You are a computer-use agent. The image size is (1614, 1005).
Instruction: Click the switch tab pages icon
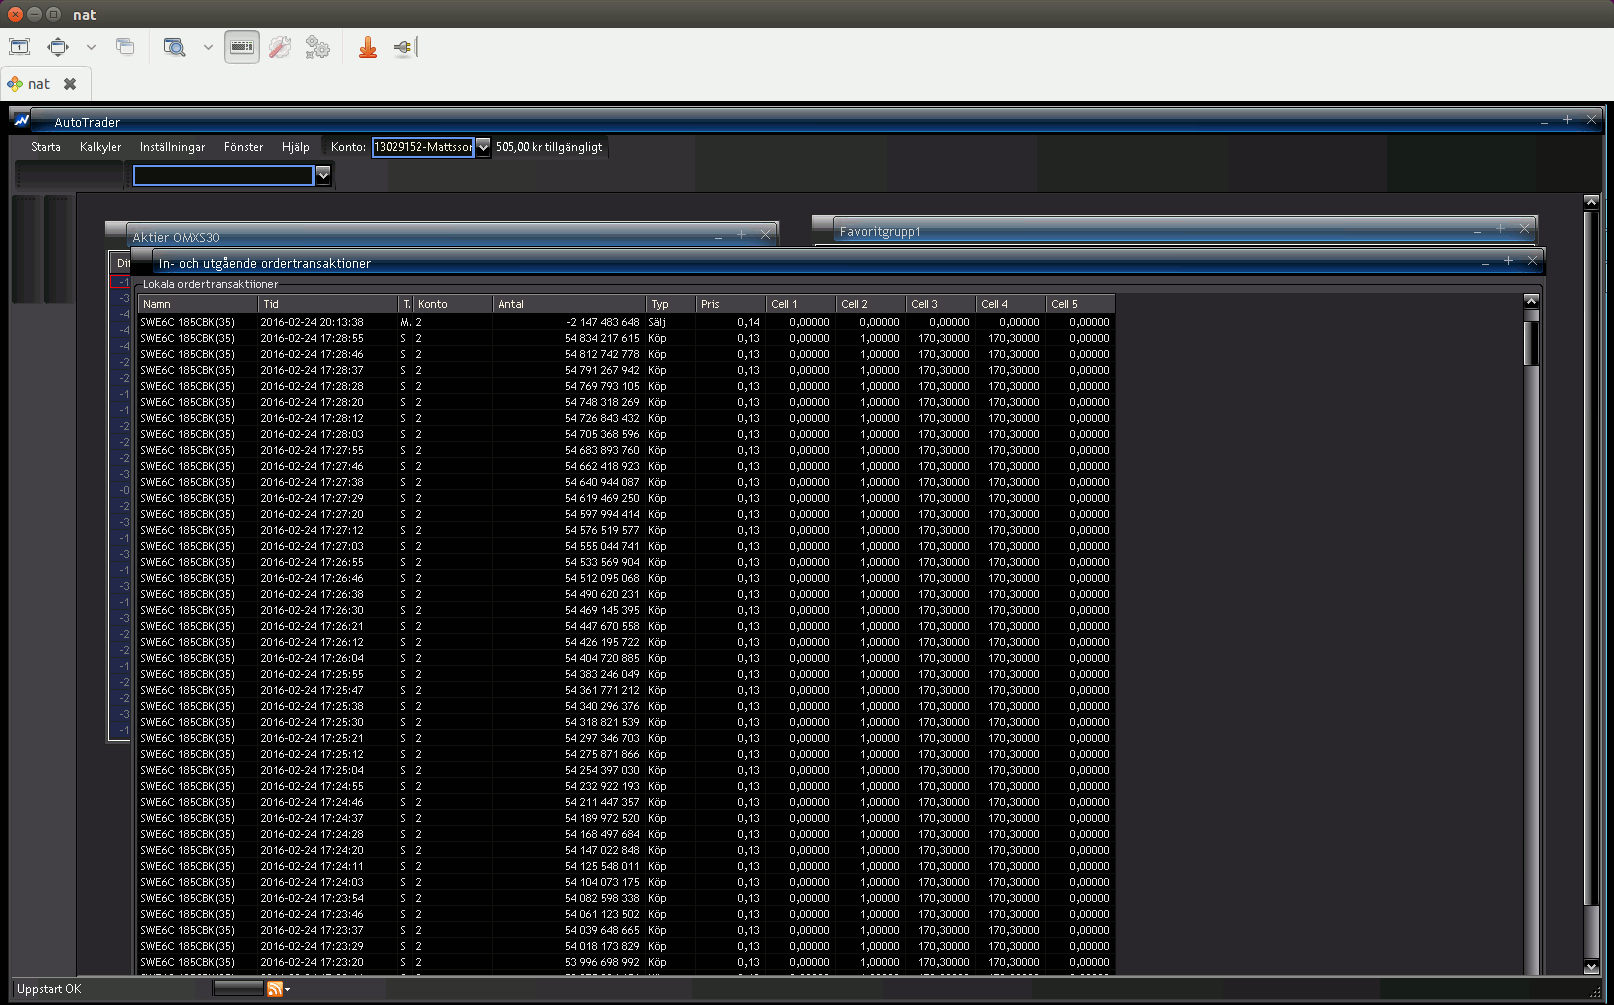point(125,47)
